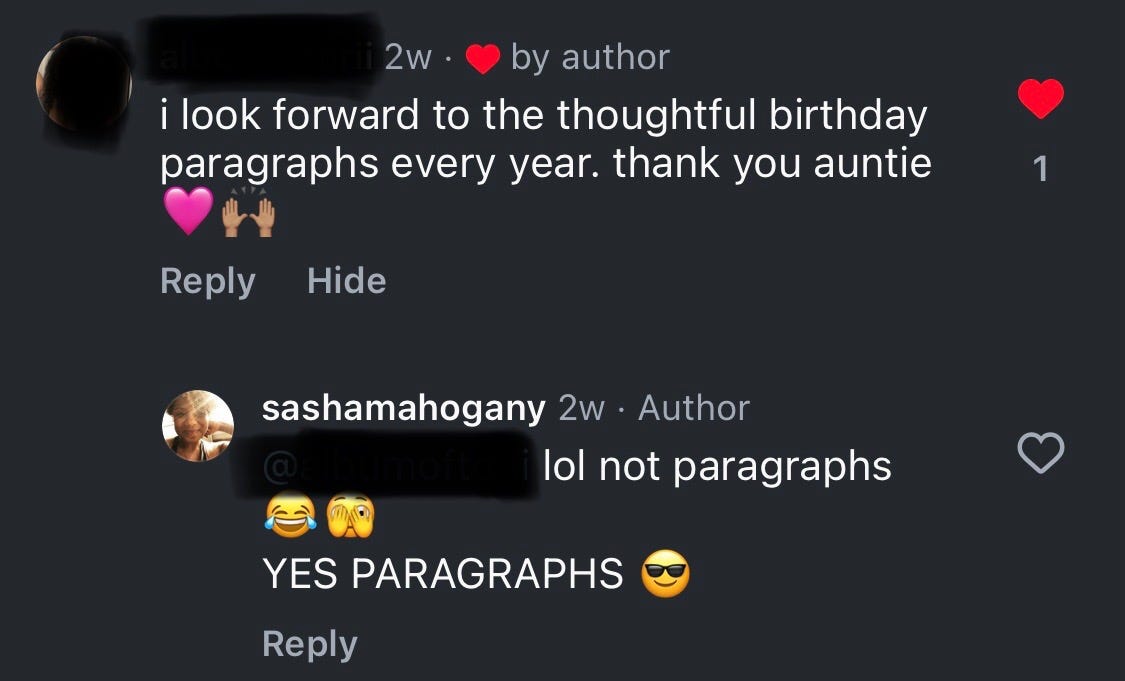Click the laughing tears emoji
This screenshot has height=681, width=1125.
pos(291,515)
